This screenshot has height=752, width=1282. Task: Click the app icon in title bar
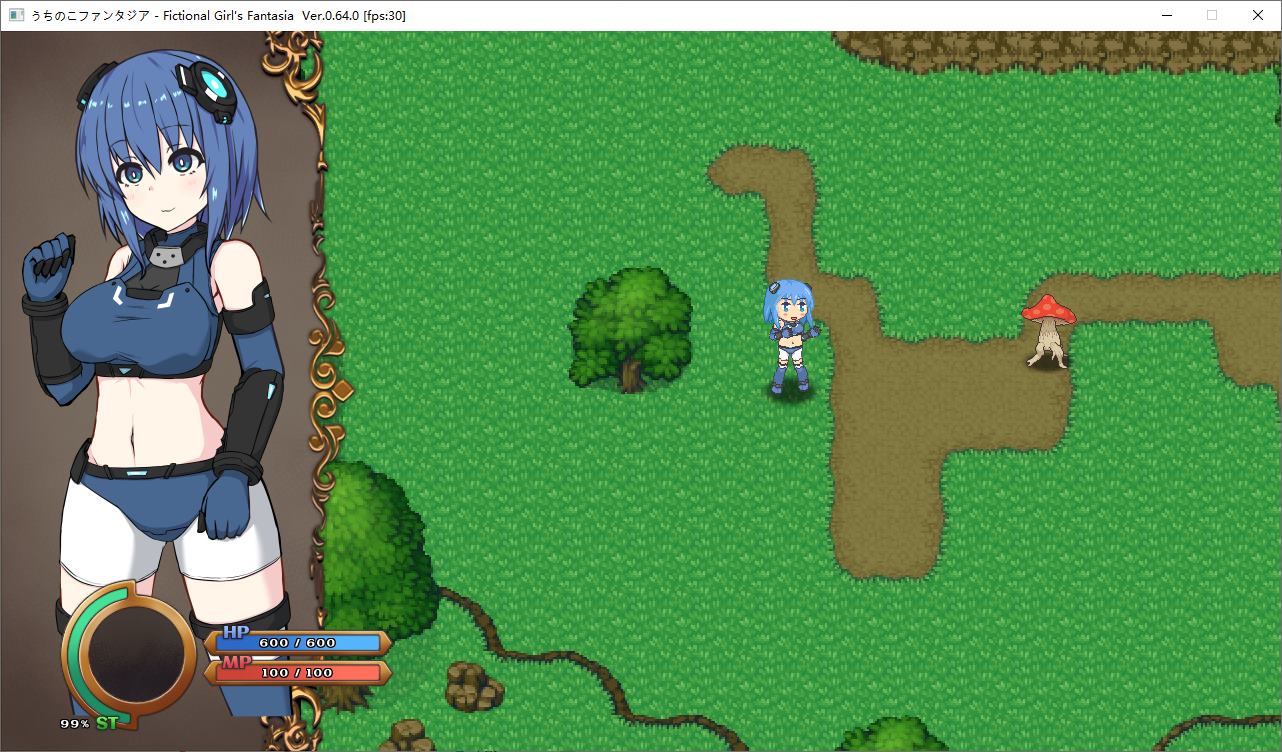(x=16, y=15)
